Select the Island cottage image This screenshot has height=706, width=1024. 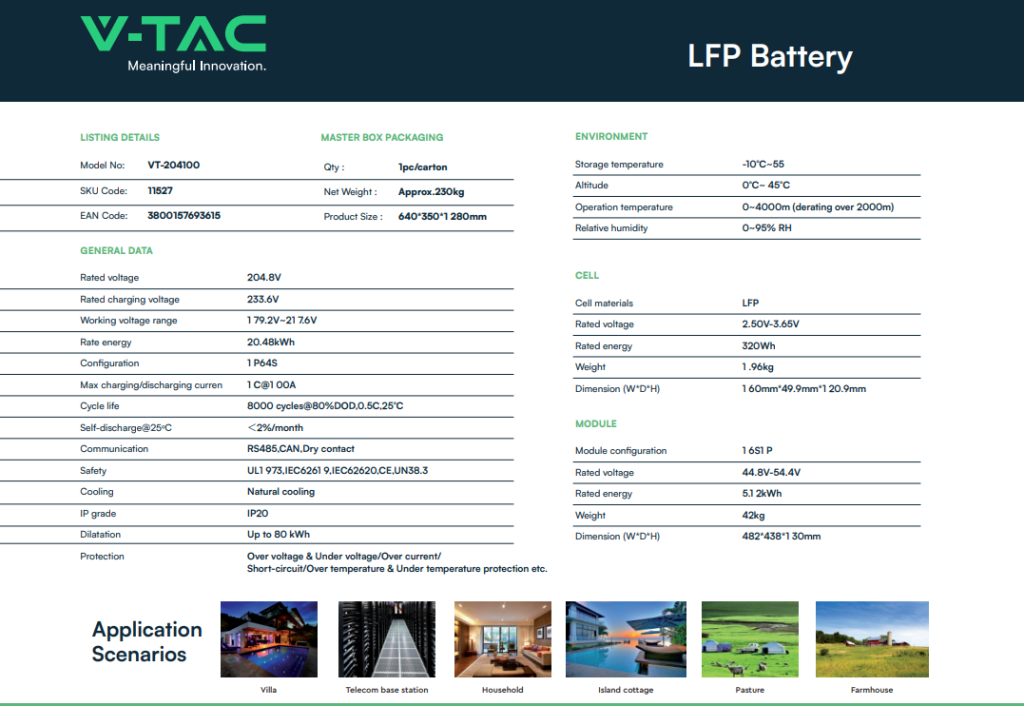(625, 640)
